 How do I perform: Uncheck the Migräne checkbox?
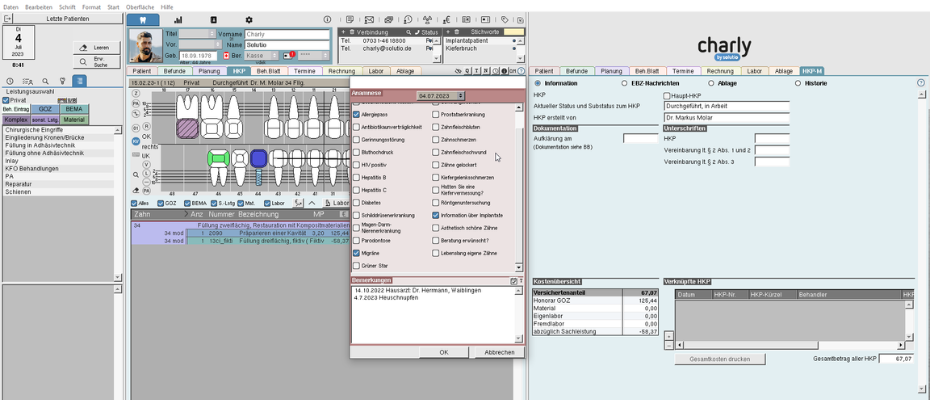click(356, 253)
